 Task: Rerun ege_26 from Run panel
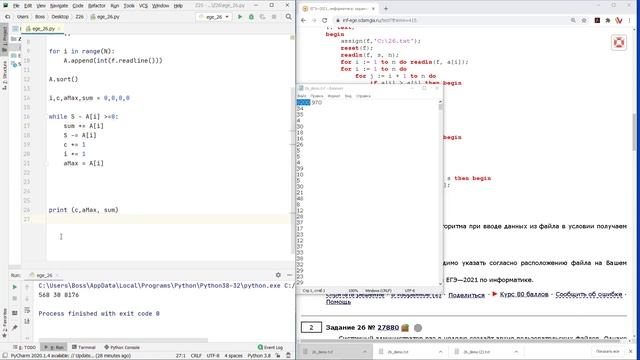click(15, 287)
